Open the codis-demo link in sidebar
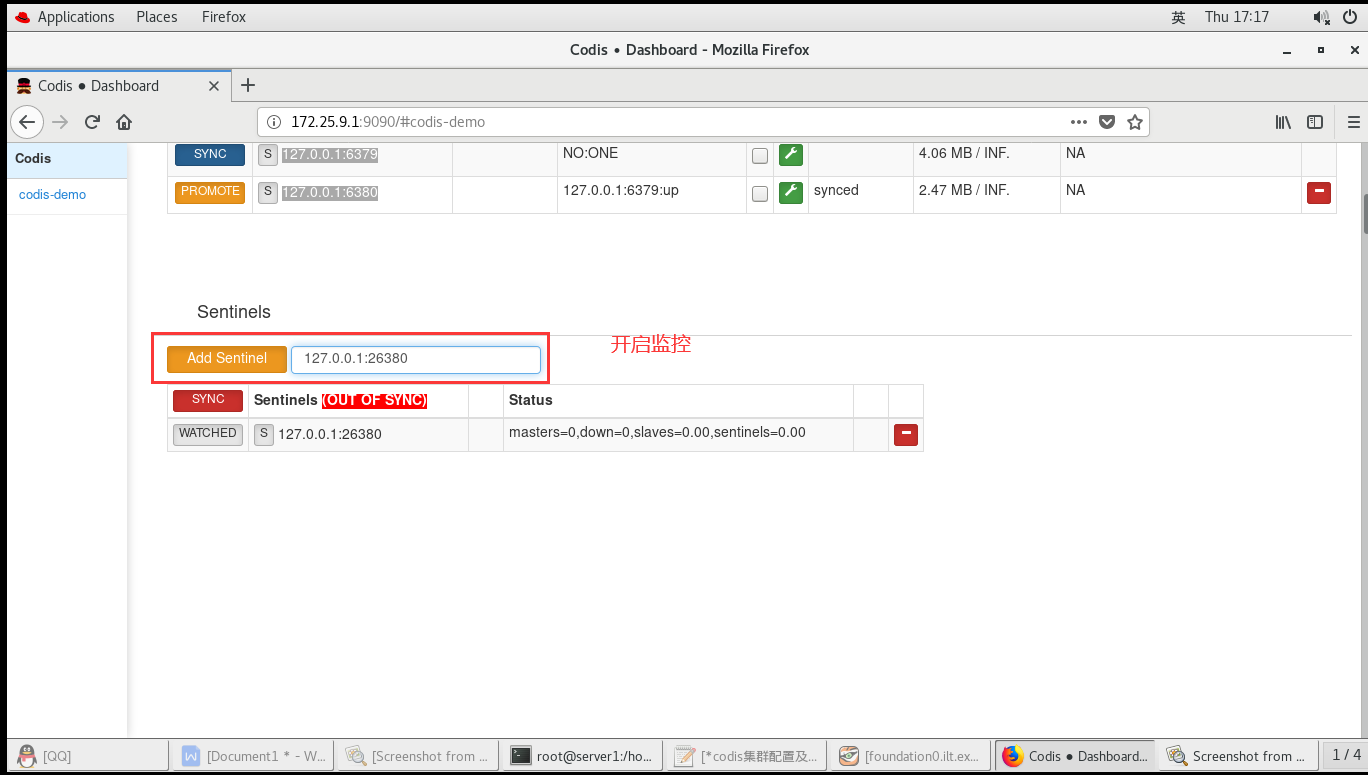Screen dimensions: 1368x775 click(52, 194)
